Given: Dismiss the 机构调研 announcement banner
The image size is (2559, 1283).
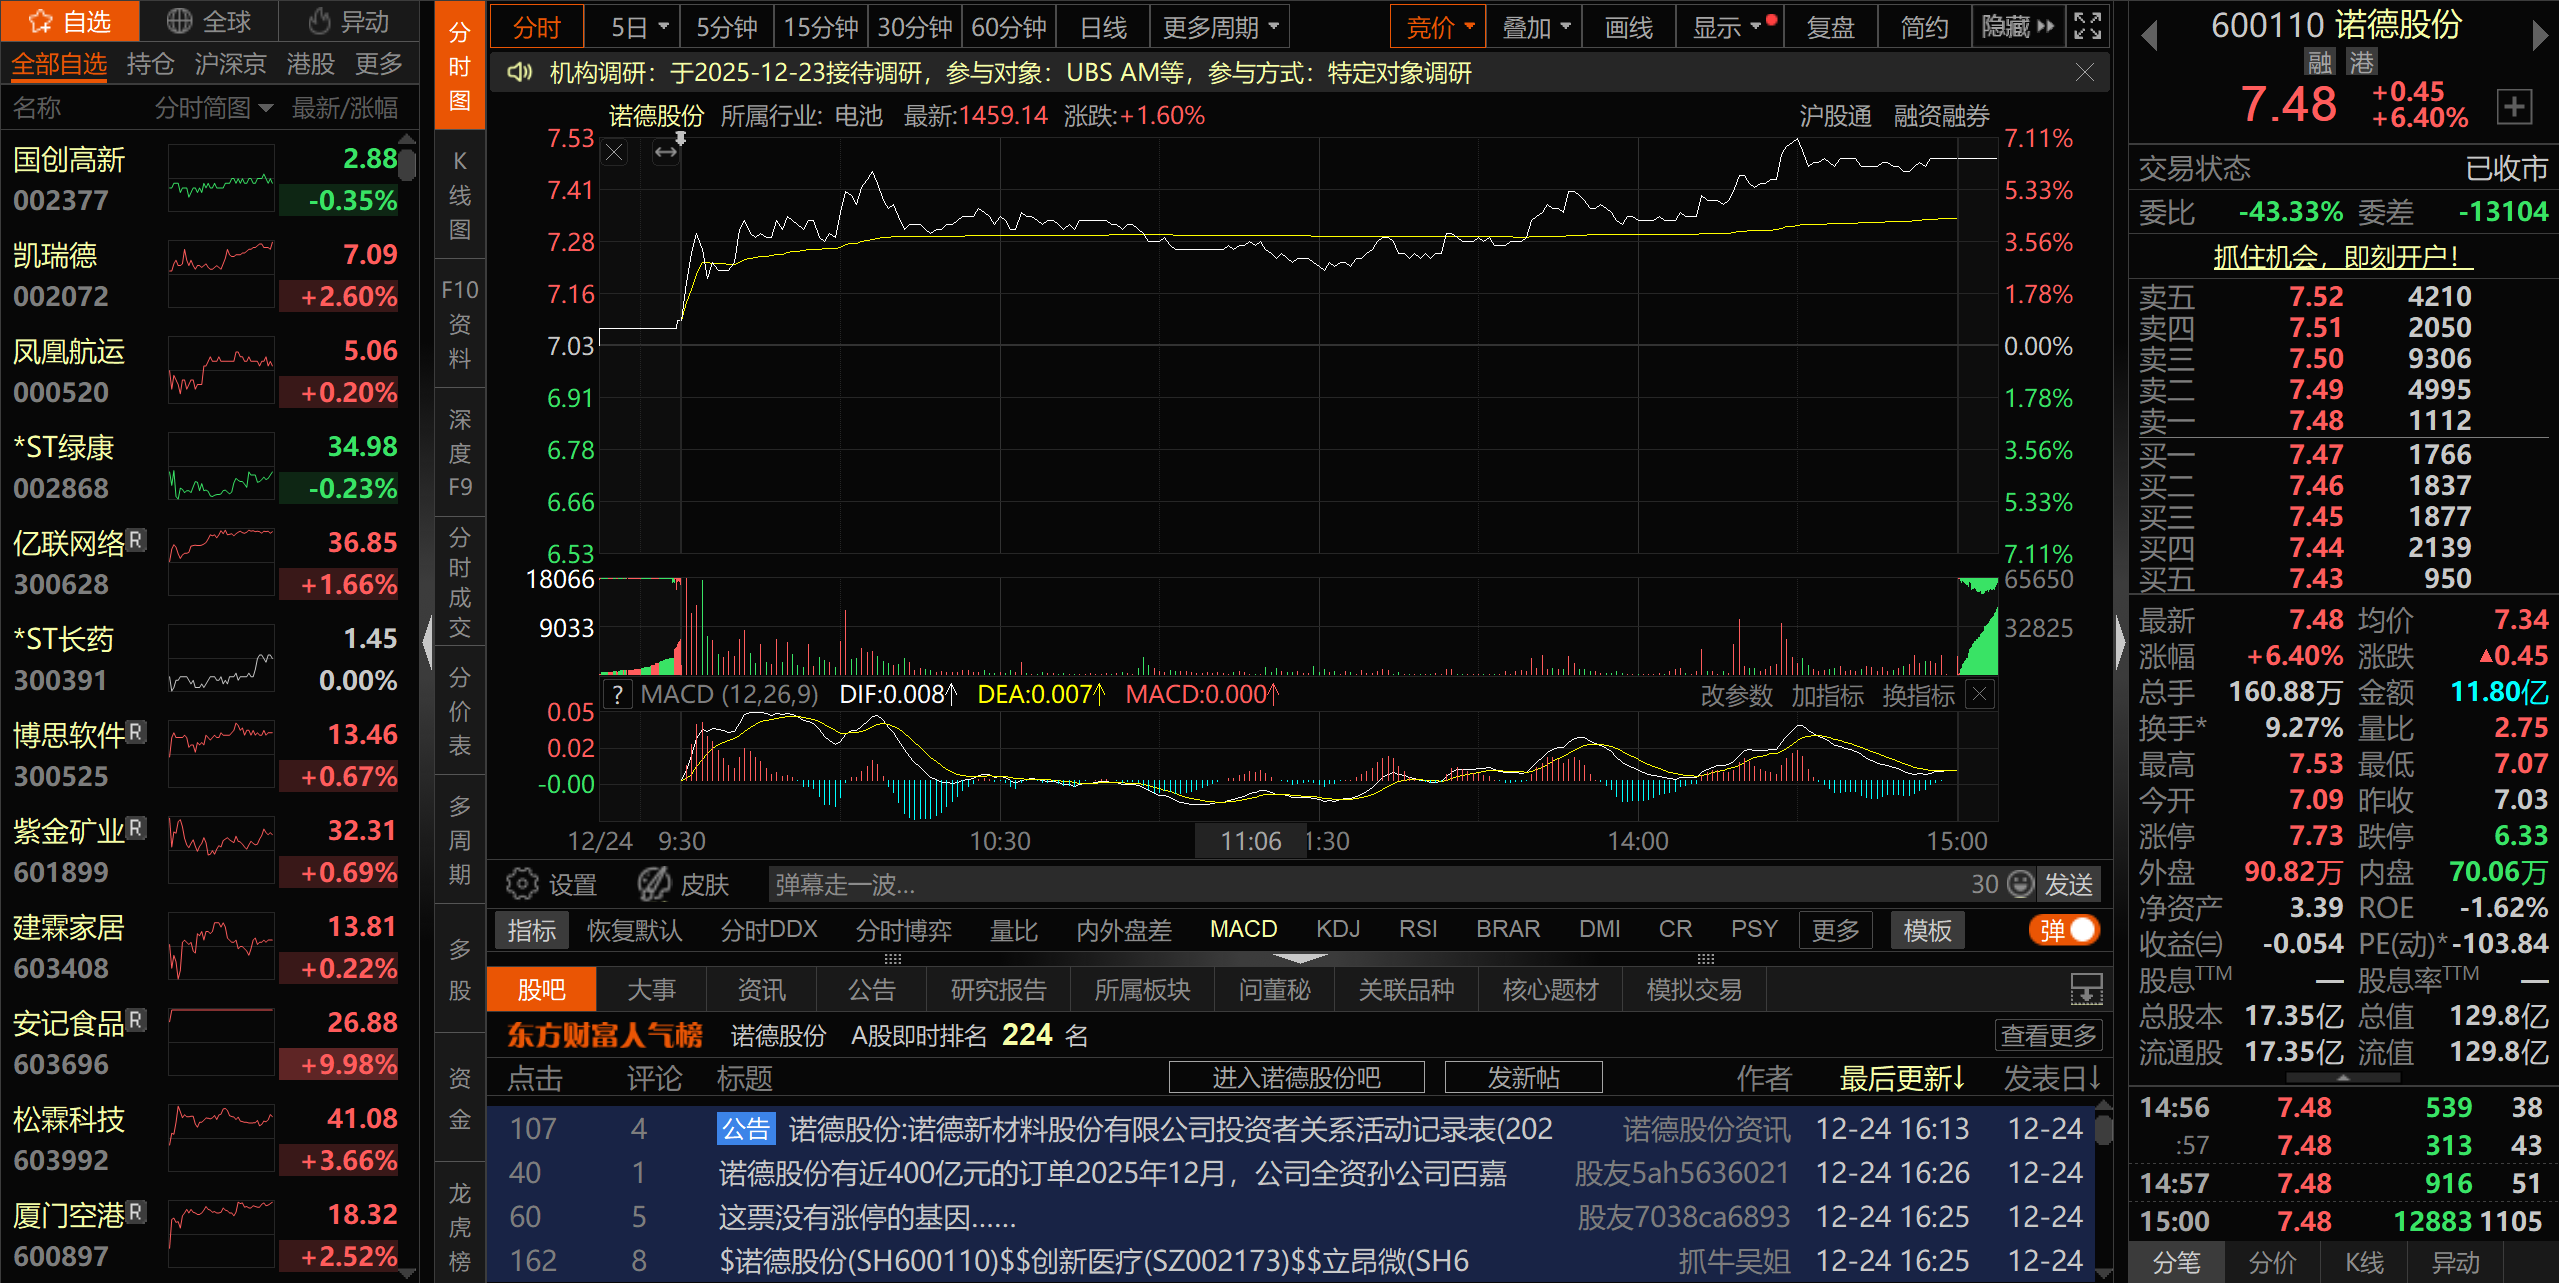Looking at the screenshot, I should [x=2084, y=73].
